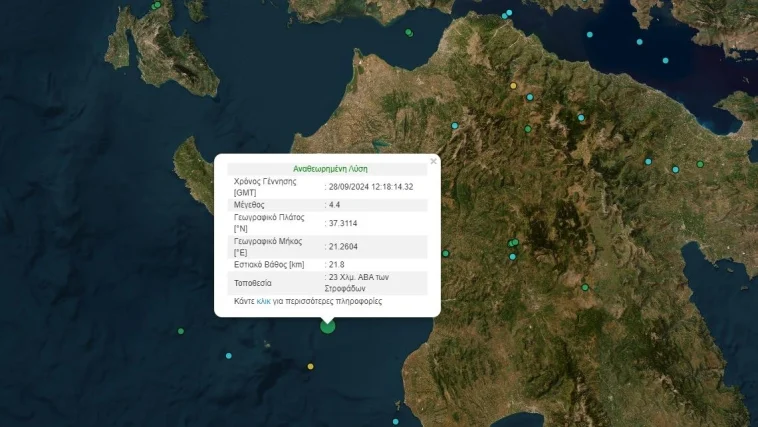The image size is (758, 427).
Task: Open the κλικ link for more information
Action: point(264,300)
